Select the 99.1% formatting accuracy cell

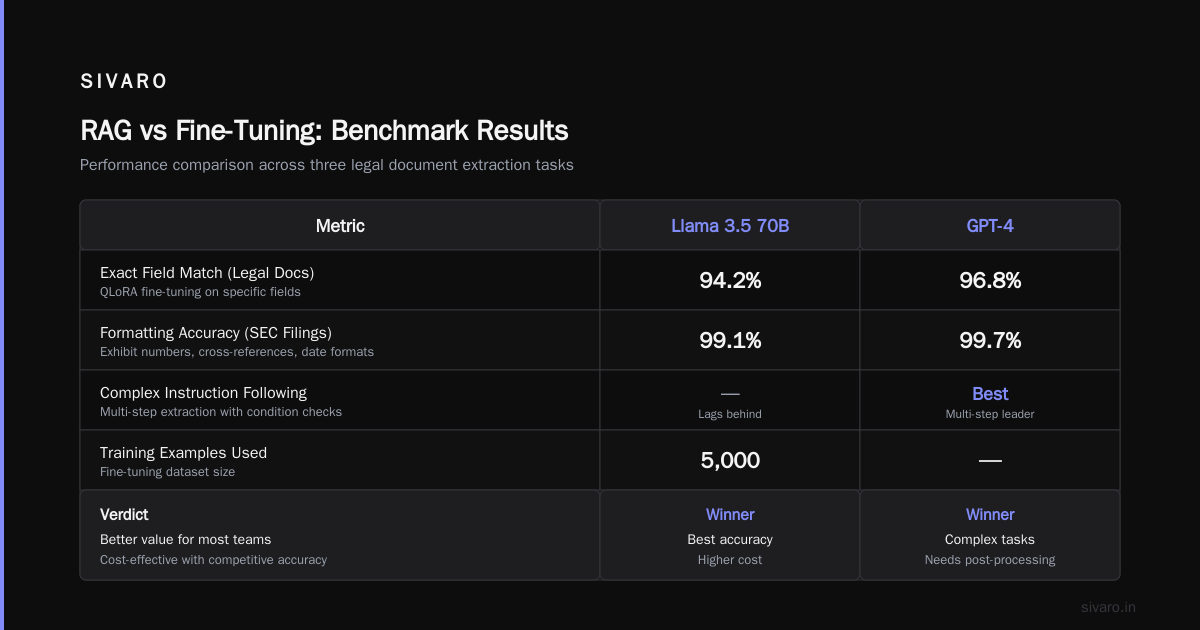click(730, 340)
